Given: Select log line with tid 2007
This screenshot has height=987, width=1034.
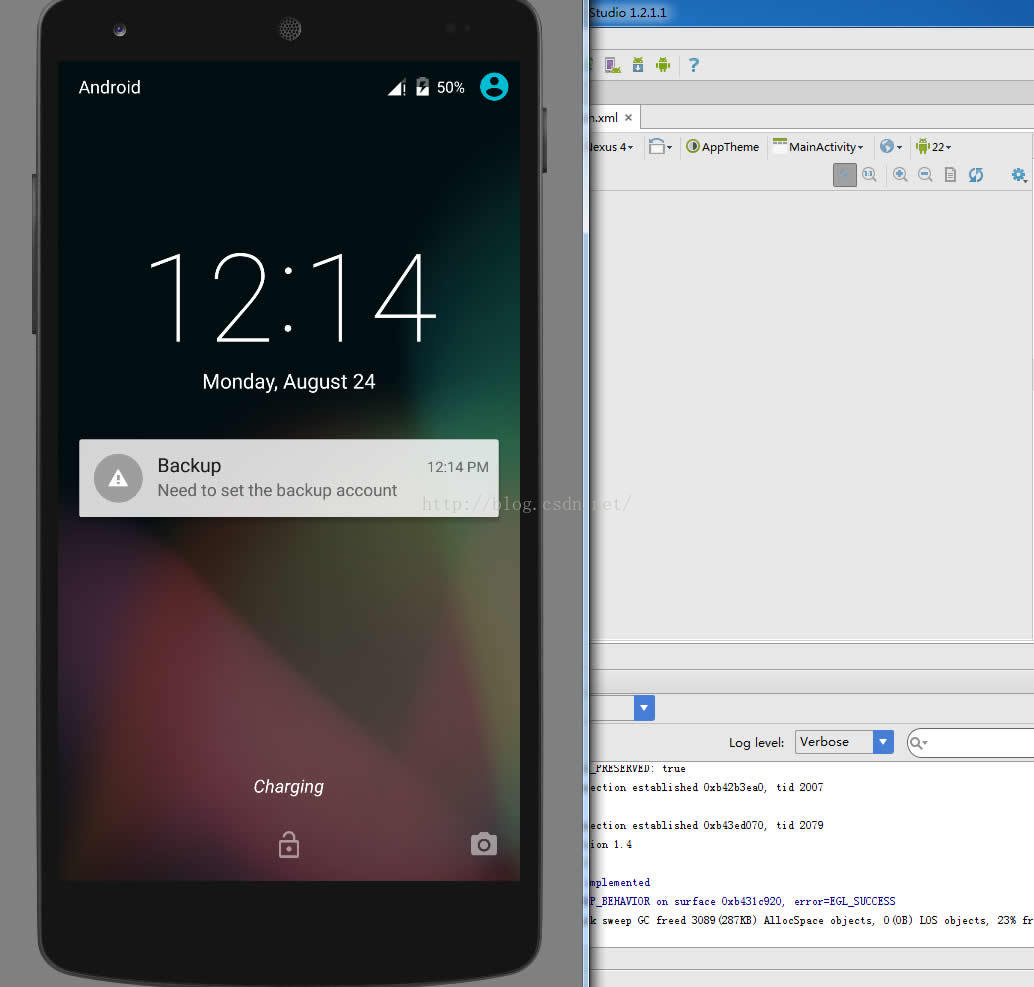Looking at the screenshot, I should pos(706,787).
